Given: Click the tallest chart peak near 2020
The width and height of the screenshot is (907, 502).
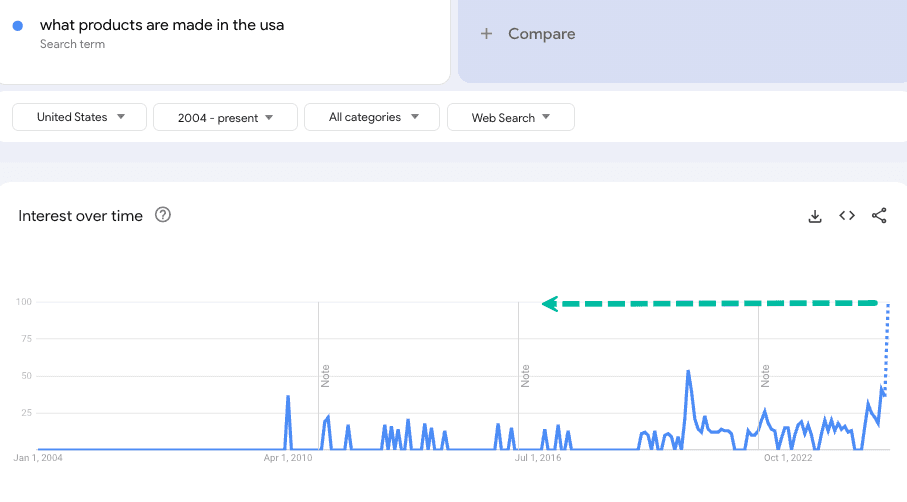Looking at the screenshot, I should click(688, 371).
